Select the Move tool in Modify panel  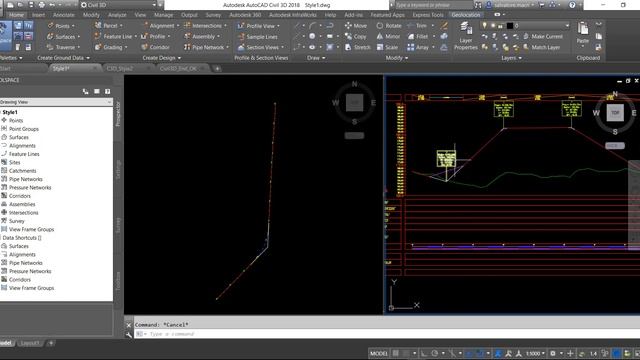(356, 26)
